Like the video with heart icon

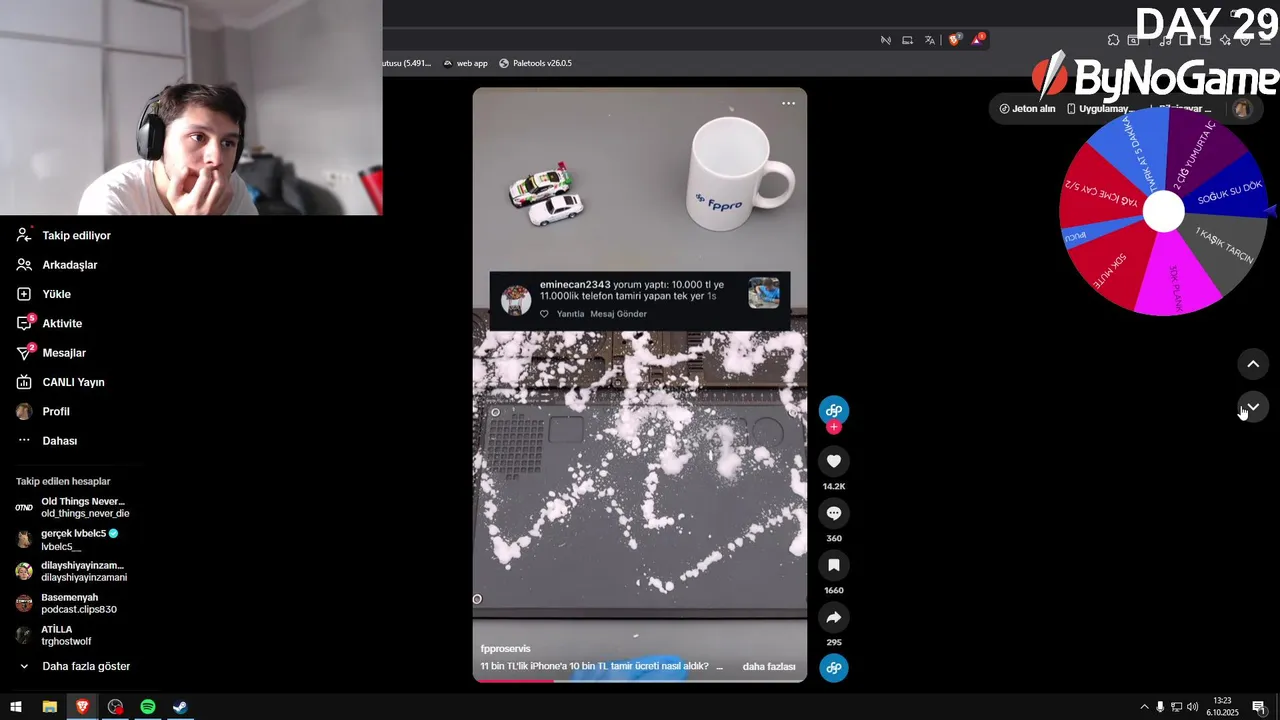click(x=834, y=461)
